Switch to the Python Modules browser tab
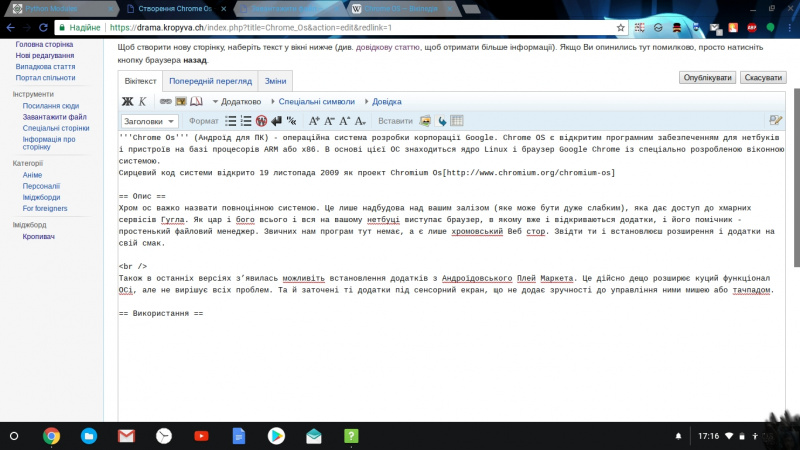 (x=59, y=9)
